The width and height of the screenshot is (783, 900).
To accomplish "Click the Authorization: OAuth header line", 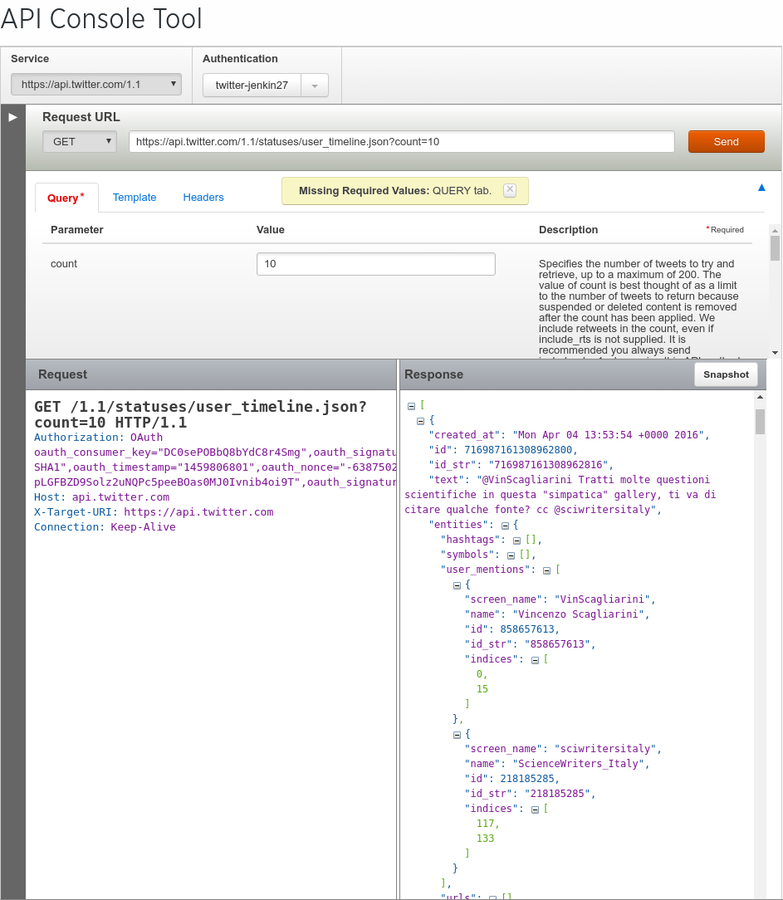I will [x=98, y=437].
